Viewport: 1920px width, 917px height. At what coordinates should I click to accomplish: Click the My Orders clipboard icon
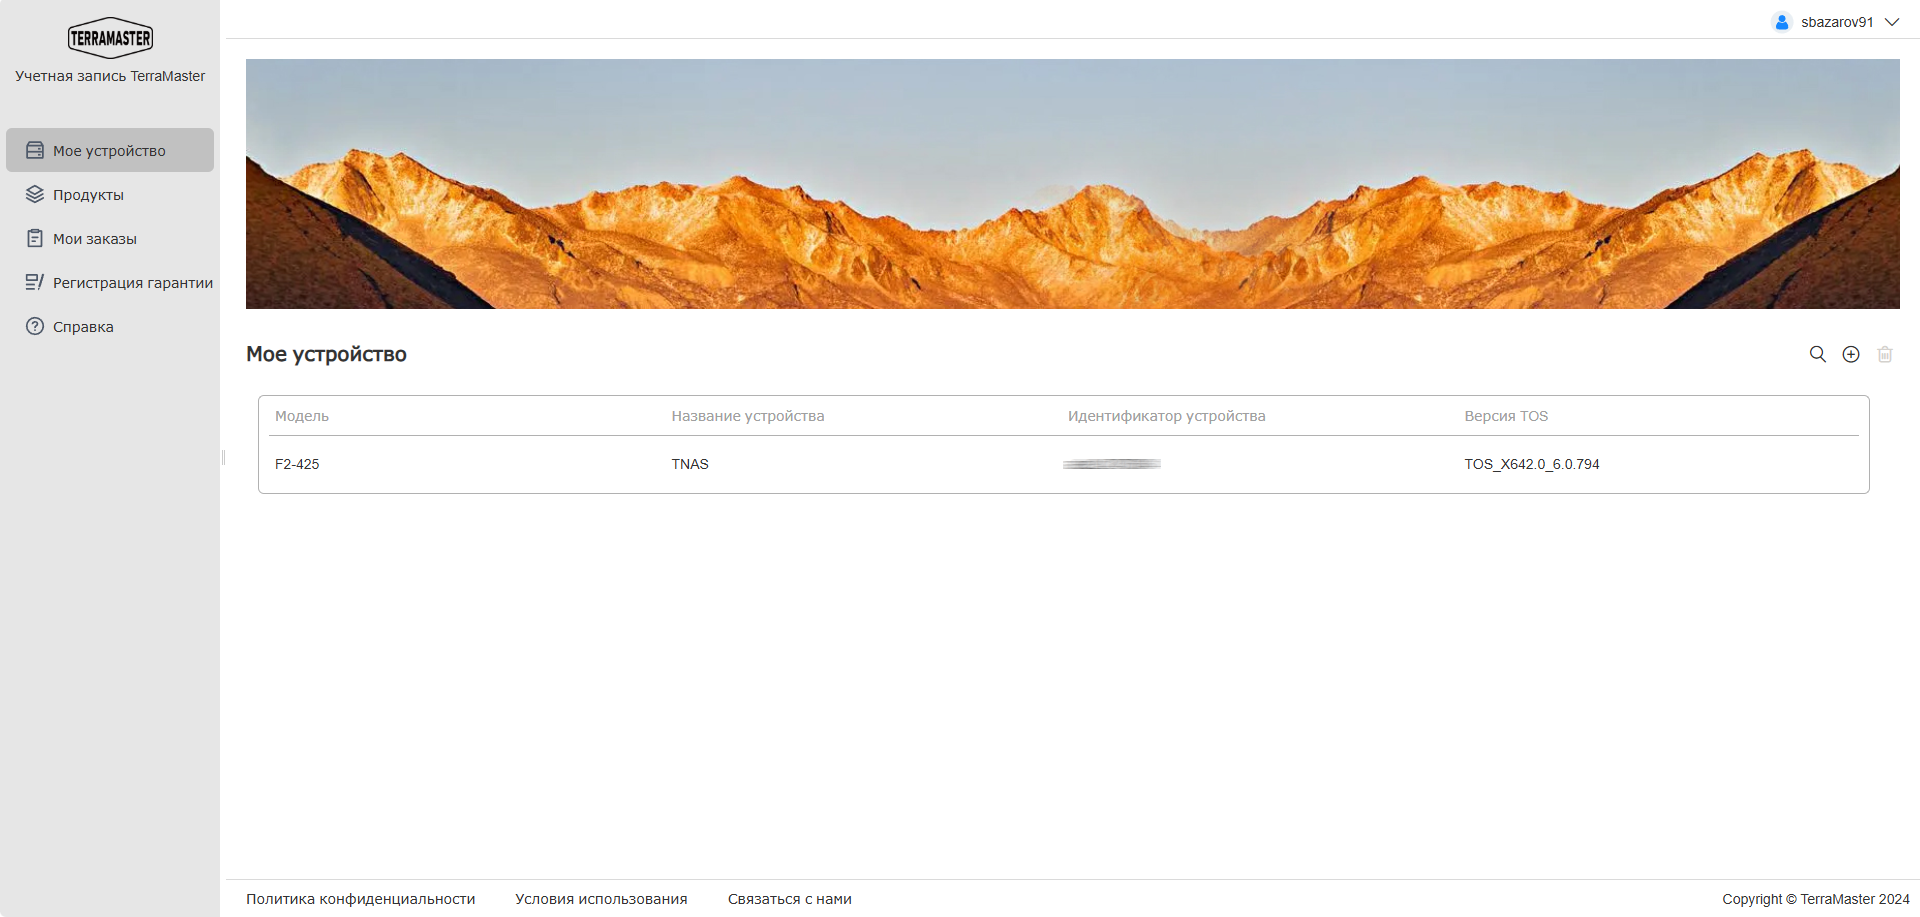35,238
